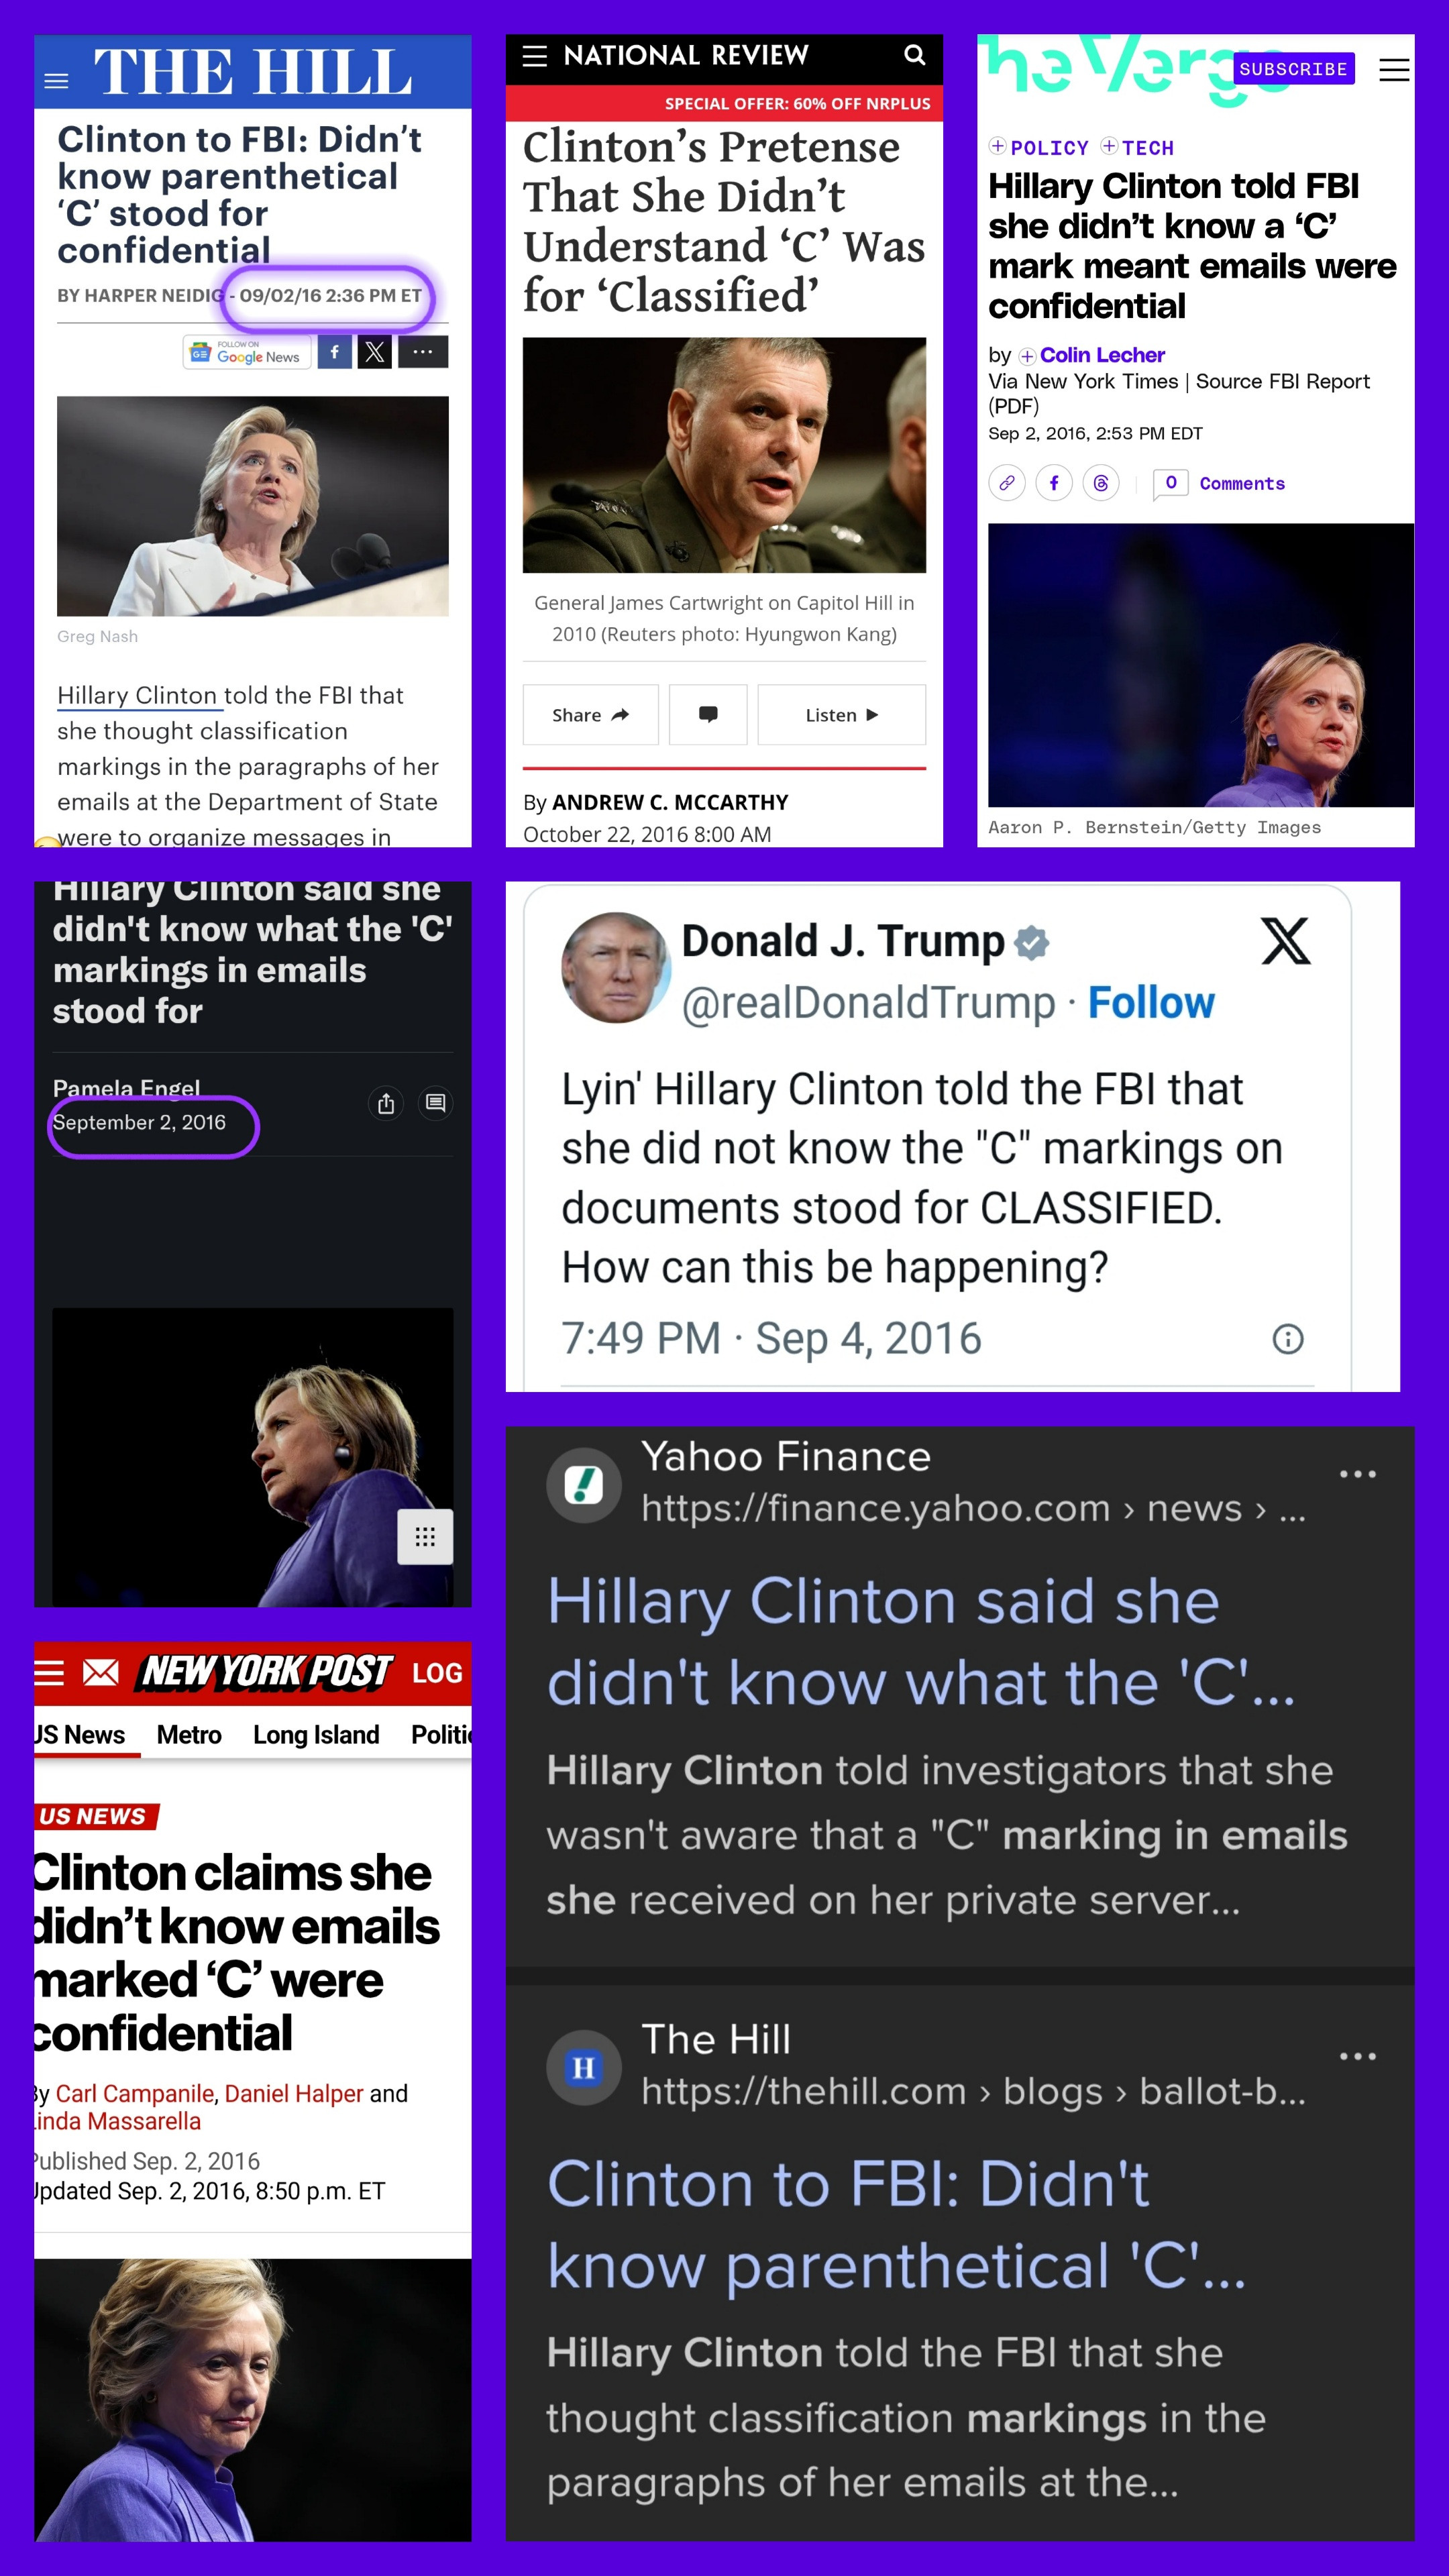This screenshot has width=1449, height=2576.
Task: Open The Verge hamburger menu
Action: [x=1394, y=70]
